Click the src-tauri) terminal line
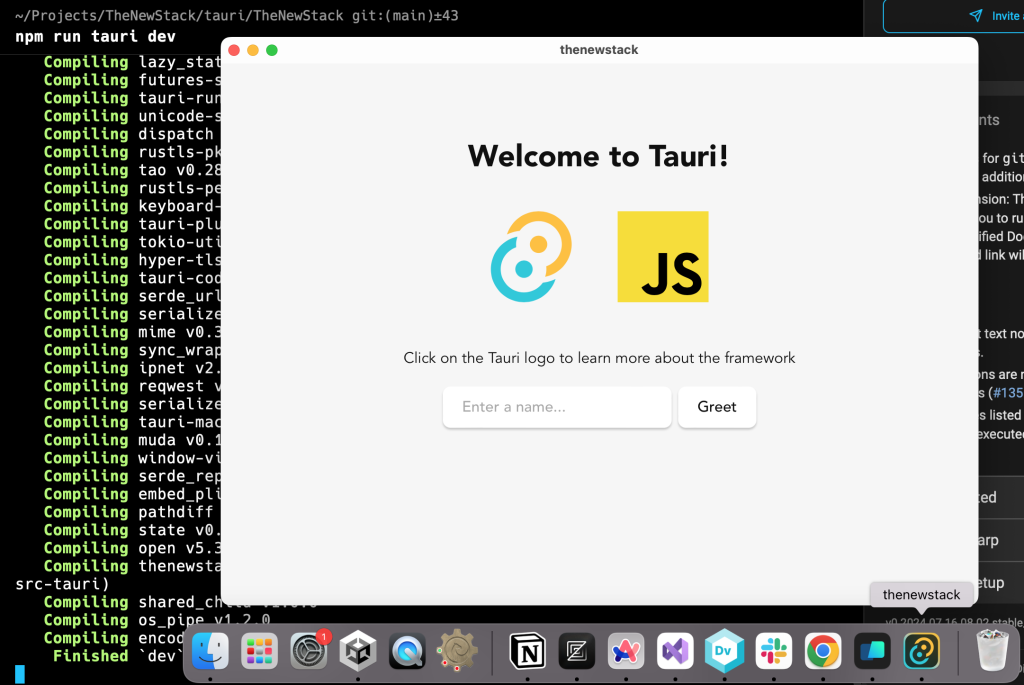This screenshot has height=685, width=1024. [x=62, y=584]
